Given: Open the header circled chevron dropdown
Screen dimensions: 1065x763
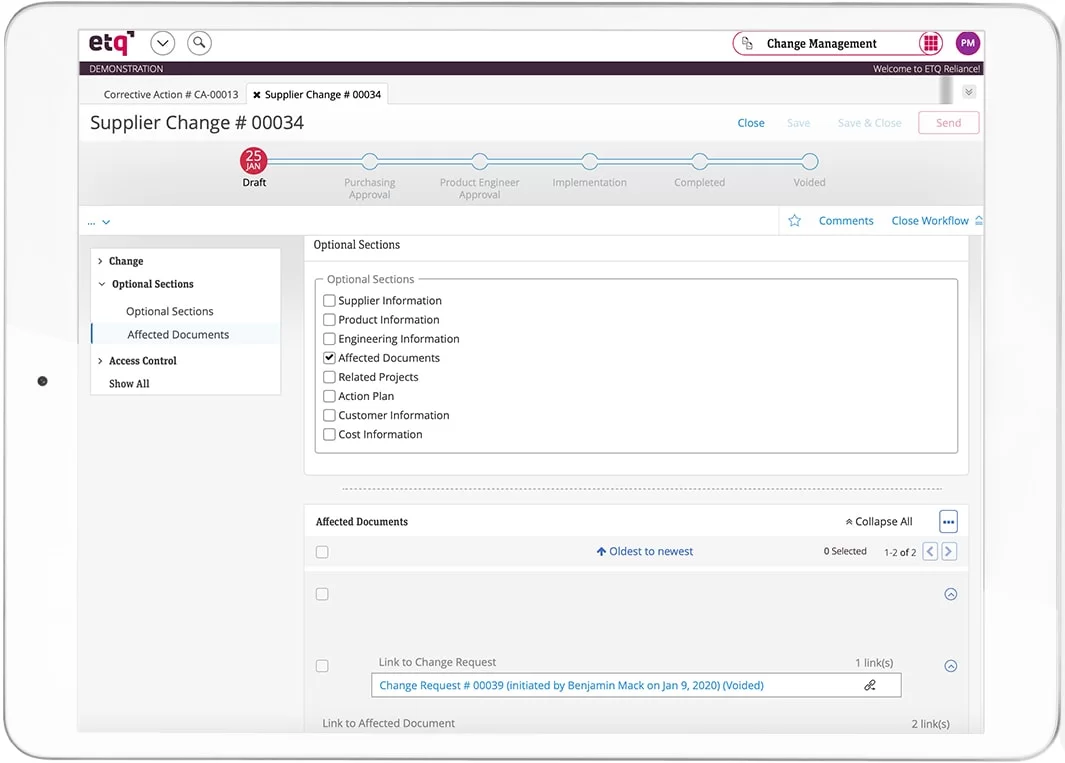Looking at the screenshot, I should (162, 43).
